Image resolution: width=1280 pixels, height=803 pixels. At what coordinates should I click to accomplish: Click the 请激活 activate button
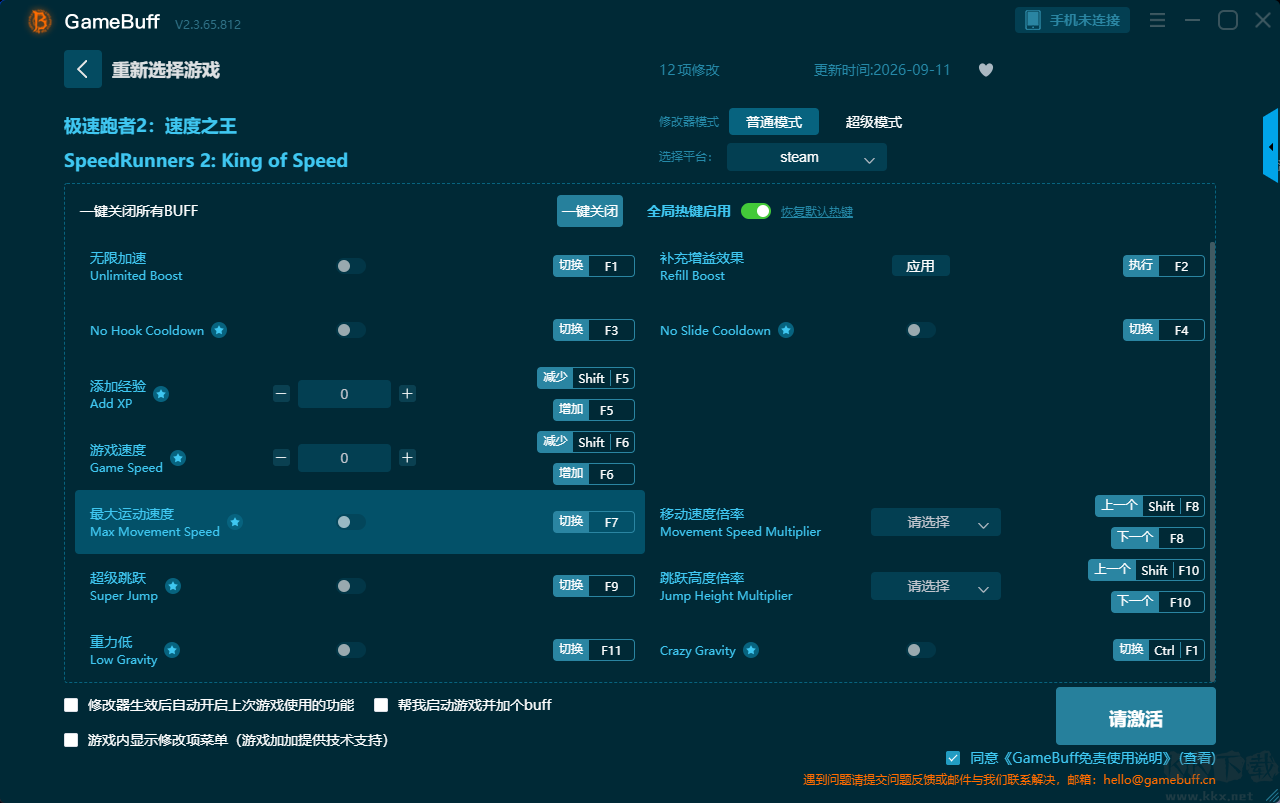tap(1136, 716)
